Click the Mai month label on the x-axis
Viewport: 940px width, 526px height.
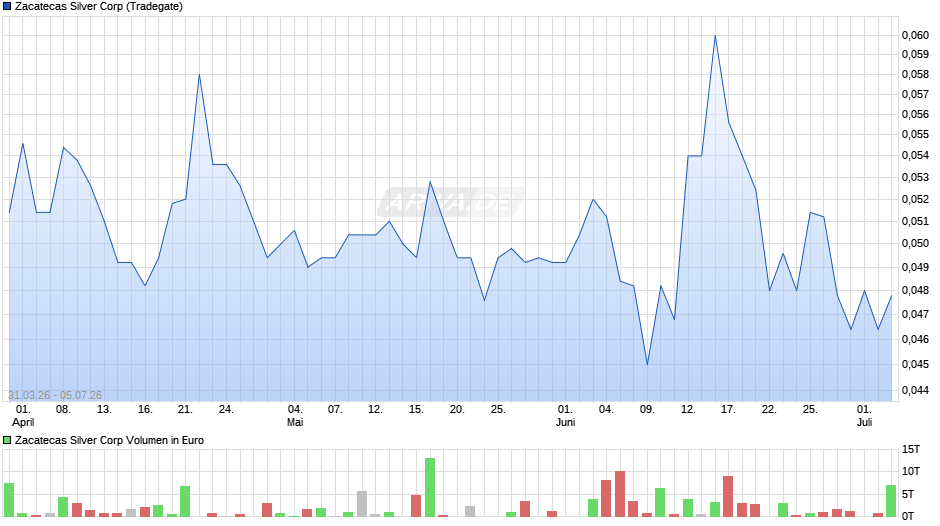coord(295,422)
